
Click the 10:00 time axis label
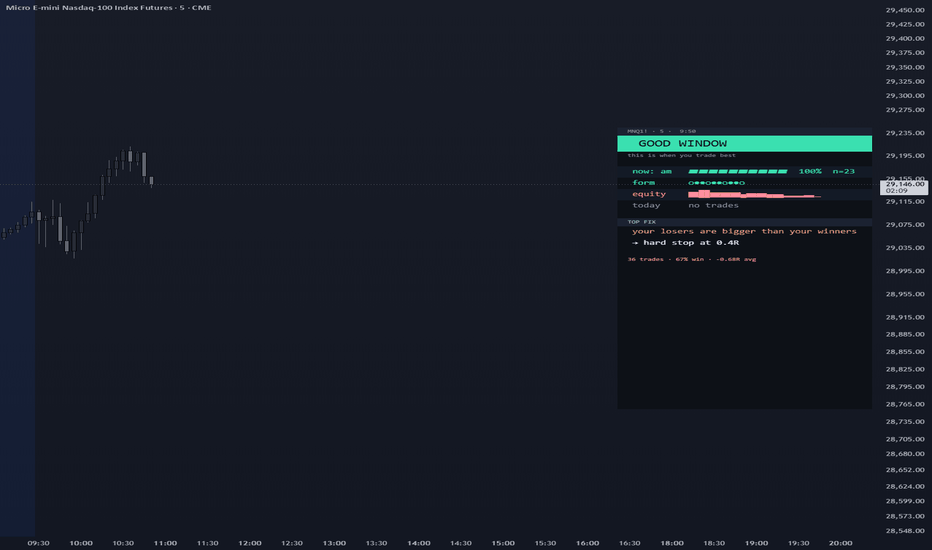click(x=81, y=543)
